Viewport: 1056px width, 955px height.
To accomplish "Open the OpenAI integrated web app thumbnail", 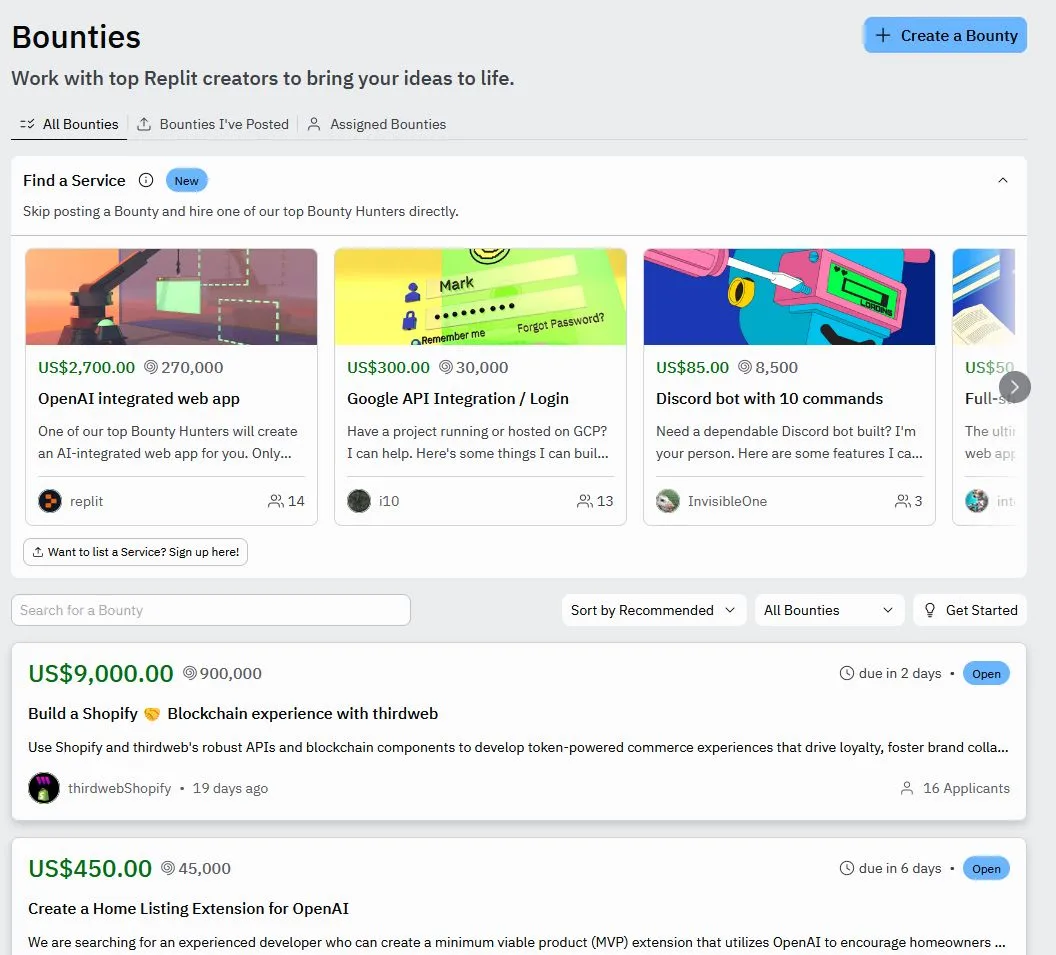I will click(171, 296).
